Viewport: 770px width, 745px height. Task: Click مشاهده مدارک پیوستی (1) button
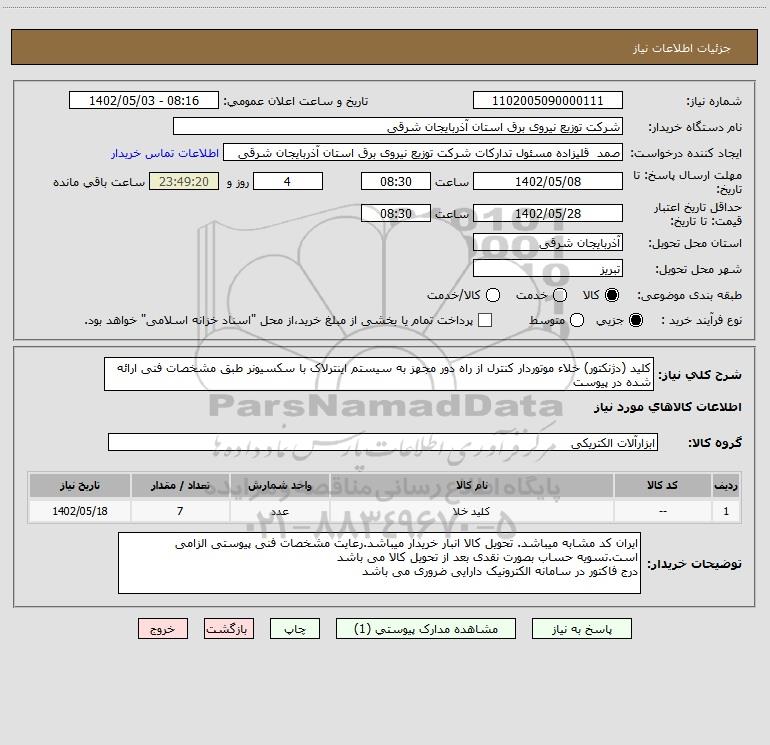(426, 629)
